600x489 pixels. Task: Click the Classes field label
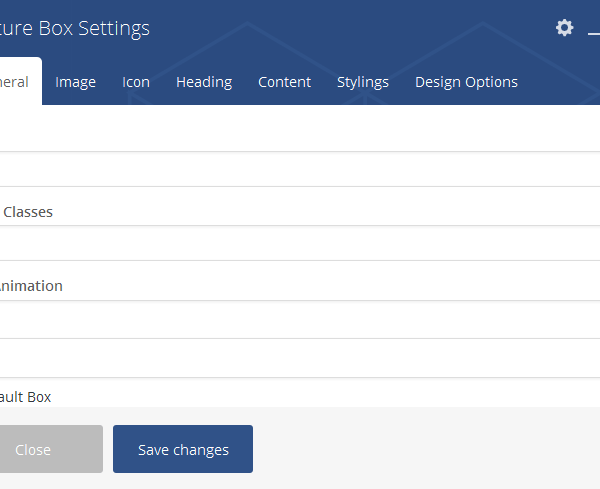28,212
